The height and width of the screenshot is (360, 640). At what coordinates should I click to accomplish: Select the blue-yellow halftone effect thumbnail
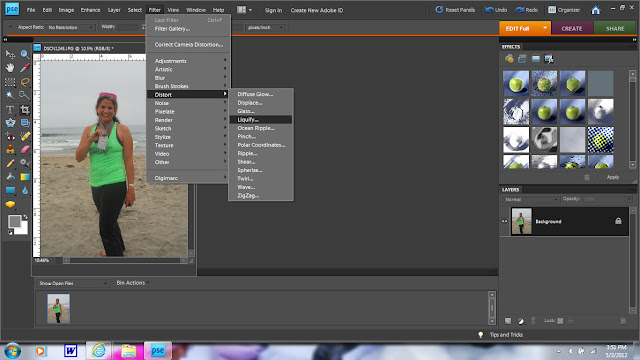point(600,140)
